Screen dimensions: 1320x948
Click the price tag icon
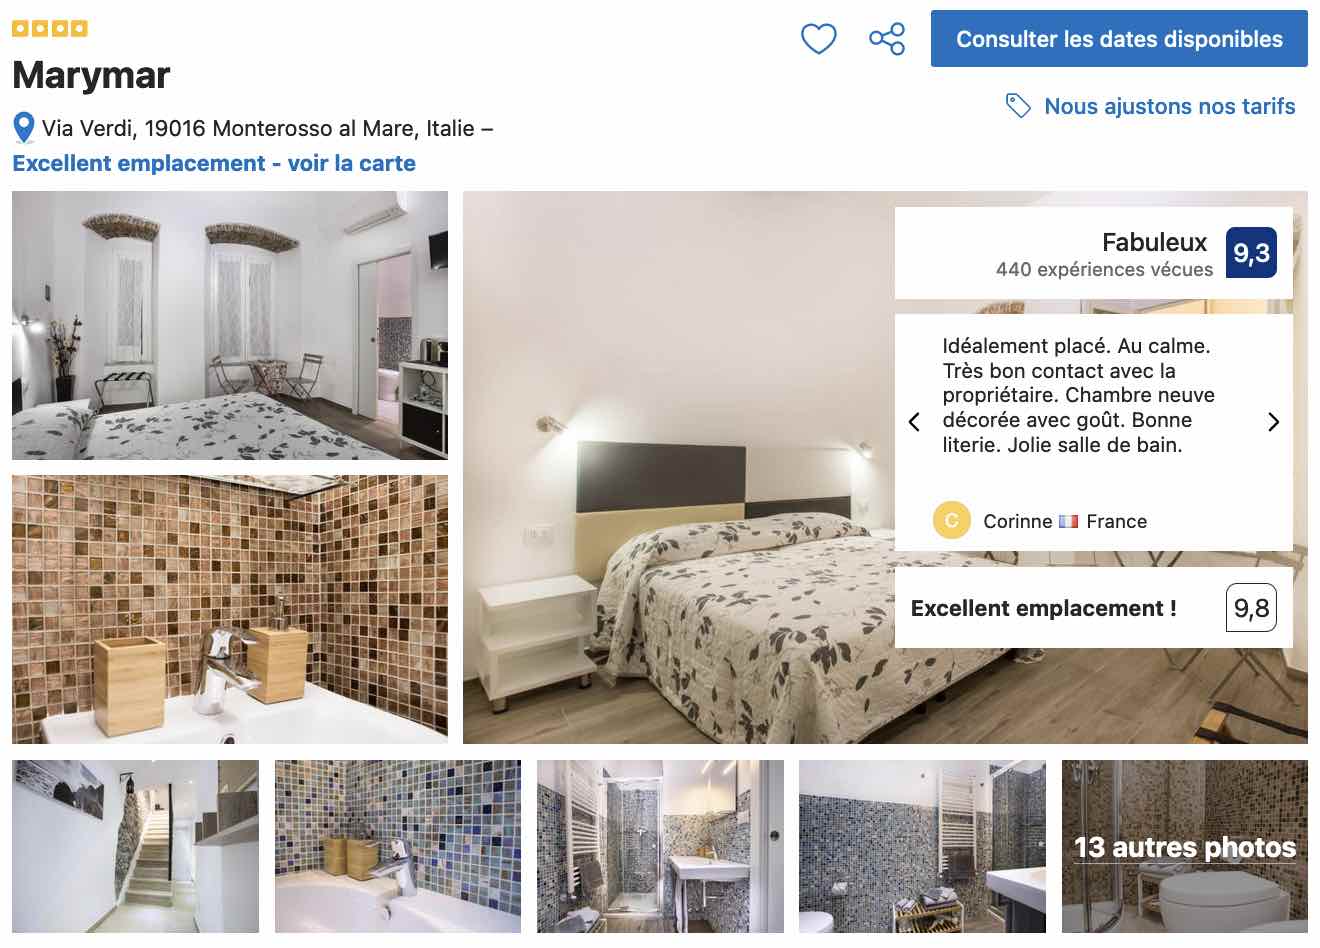(1018, 106)
